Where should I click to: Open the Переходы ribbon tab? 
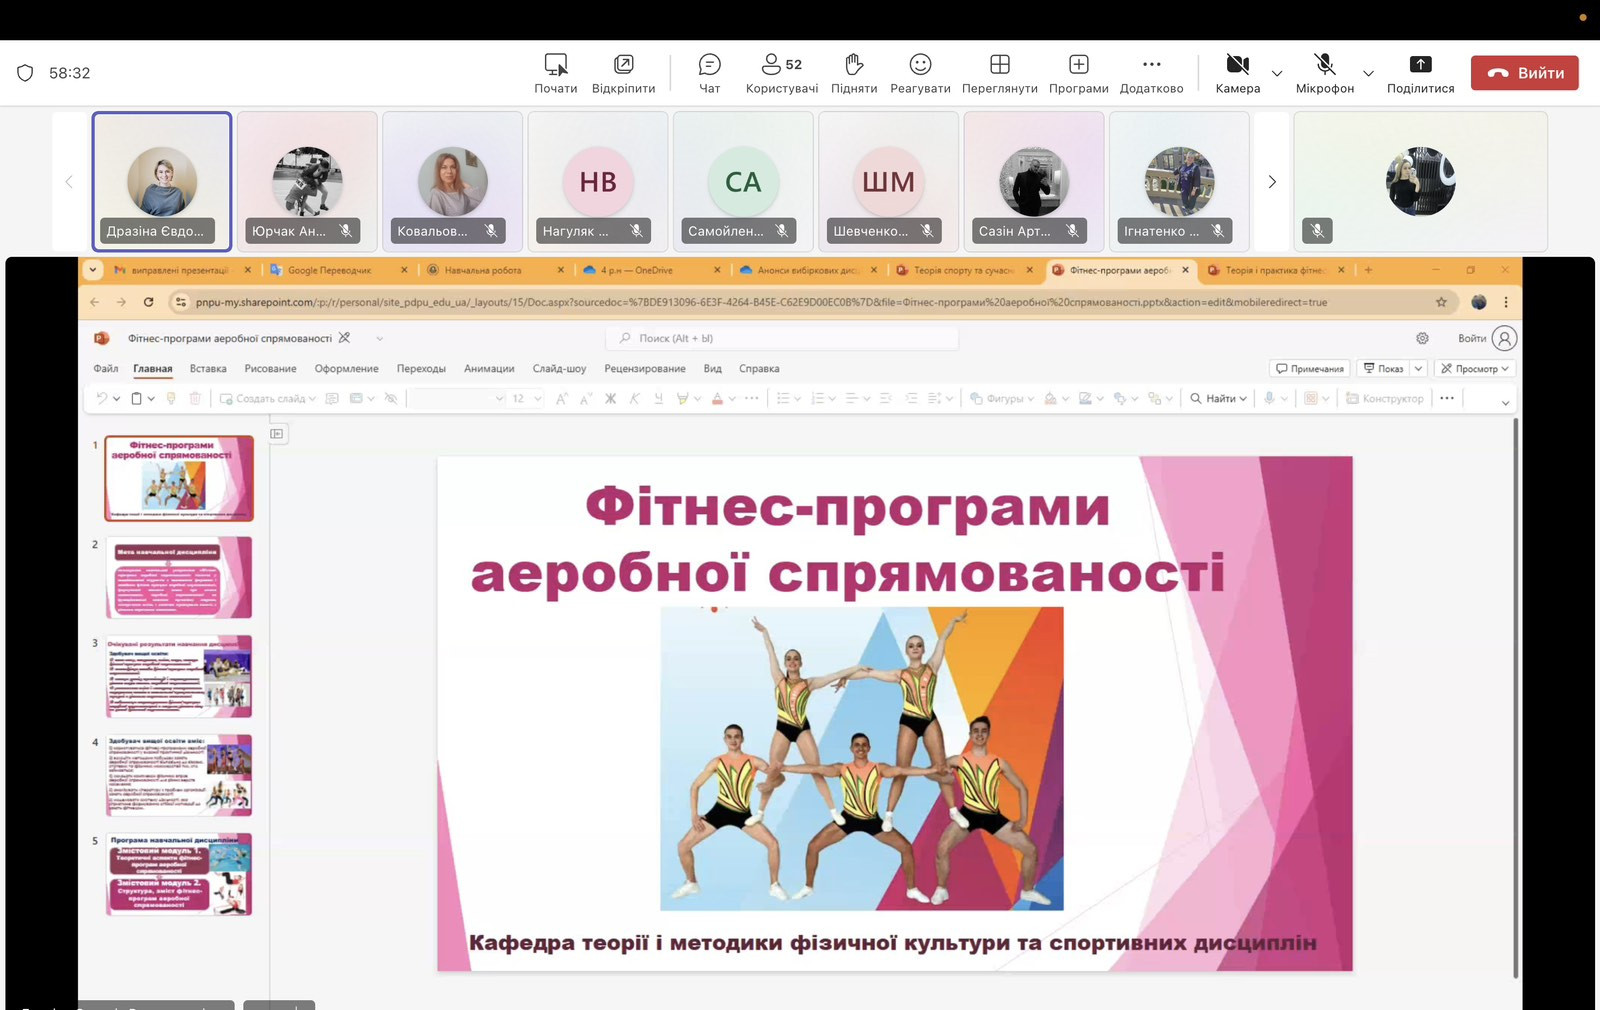pos(421,369)
